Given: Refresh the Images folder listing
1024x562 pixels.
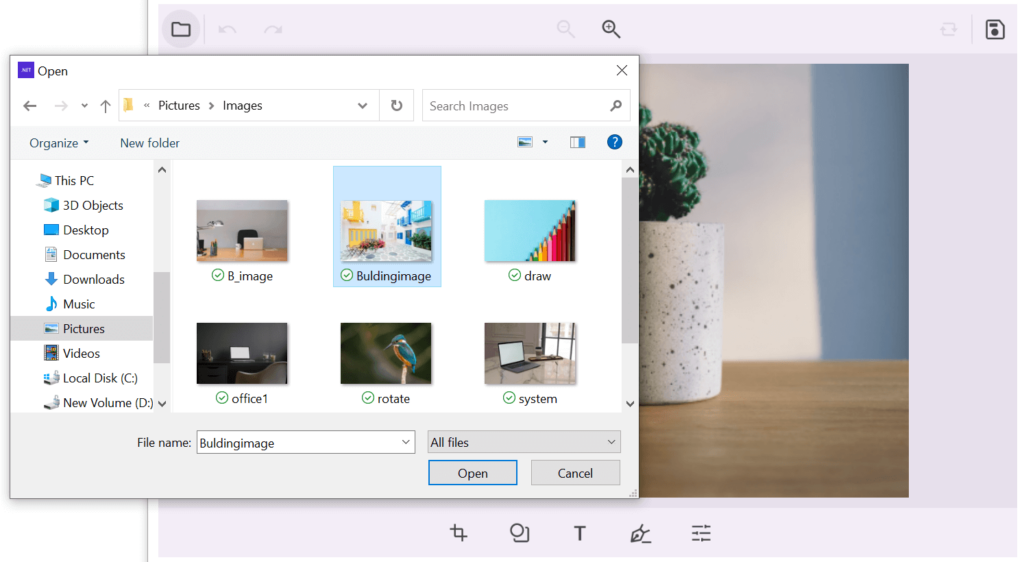Looking at the screenshot, I should pos(396,105).
